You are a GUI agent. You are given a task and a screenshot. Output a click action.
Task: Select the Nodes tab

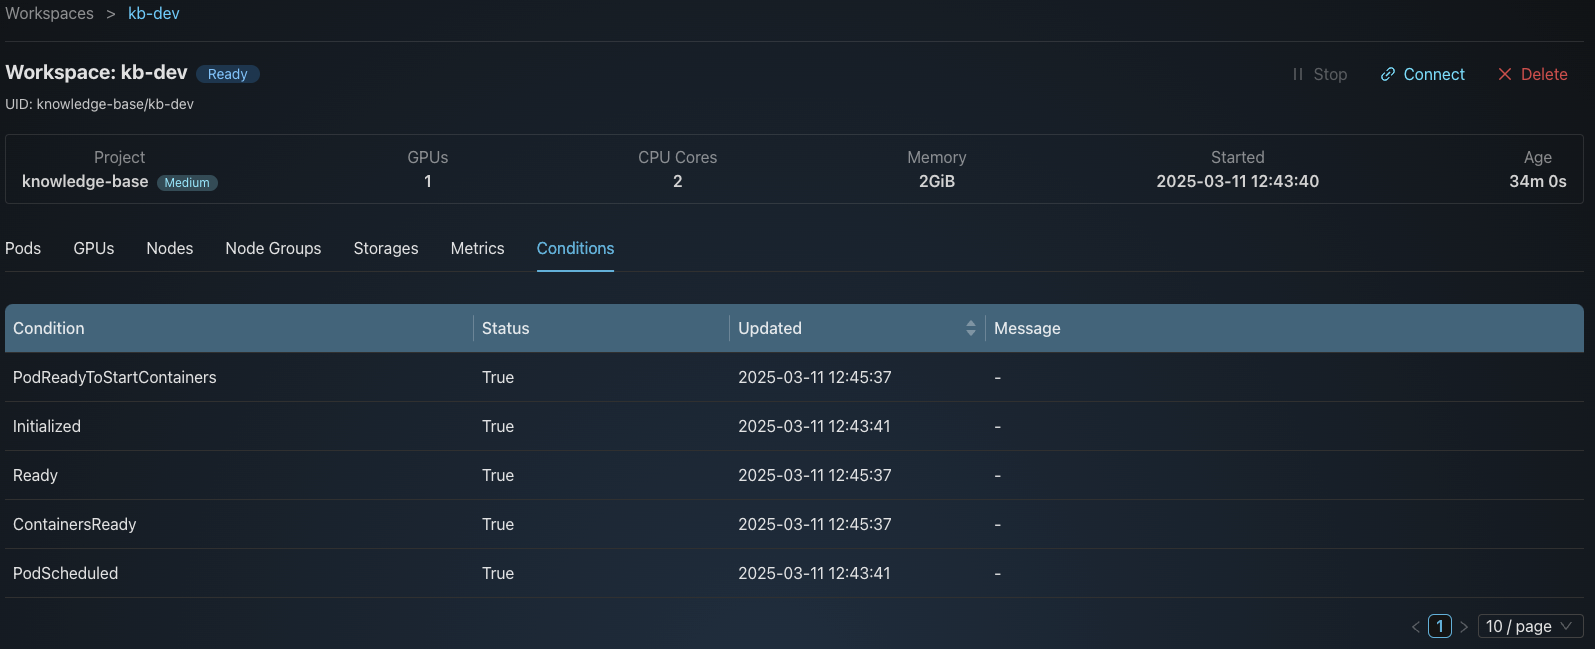pyautogui.click(x=170, y=248)
